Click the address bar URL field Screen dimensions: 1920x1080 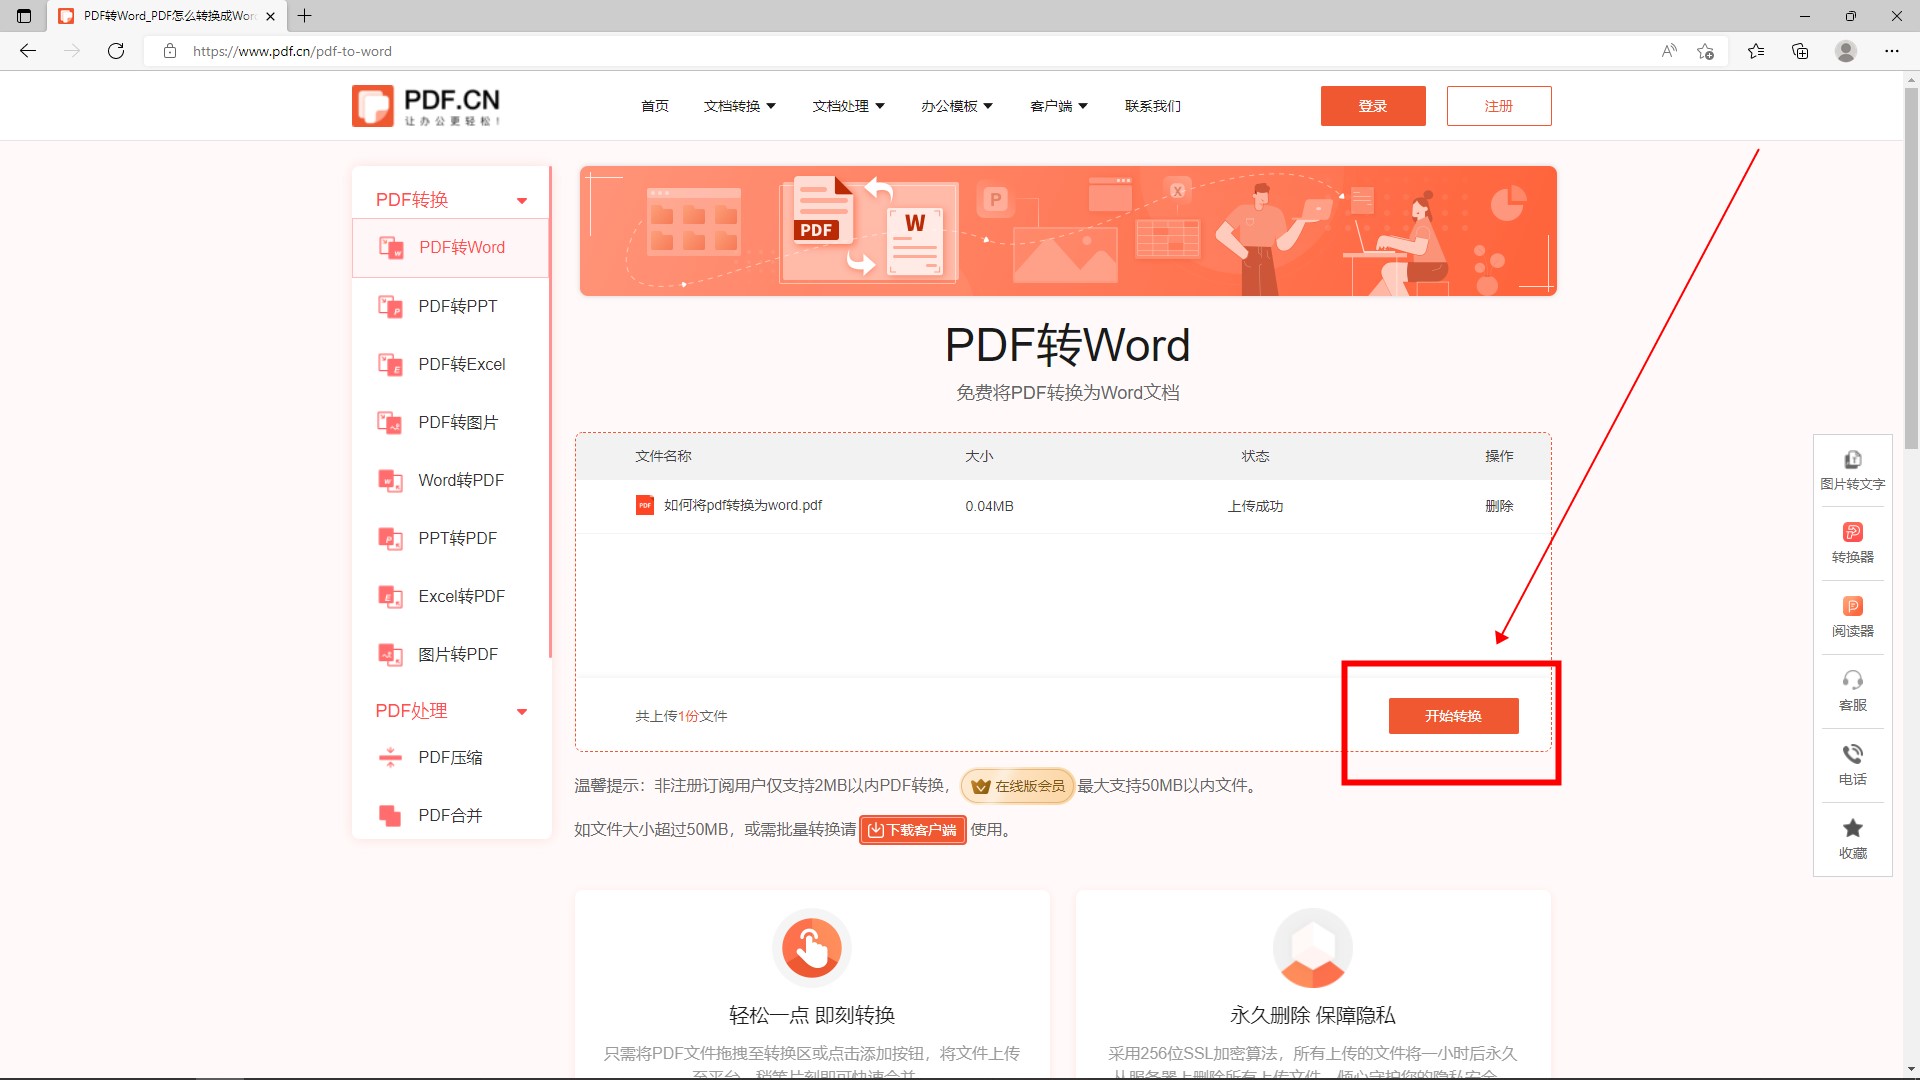(900, 51)
